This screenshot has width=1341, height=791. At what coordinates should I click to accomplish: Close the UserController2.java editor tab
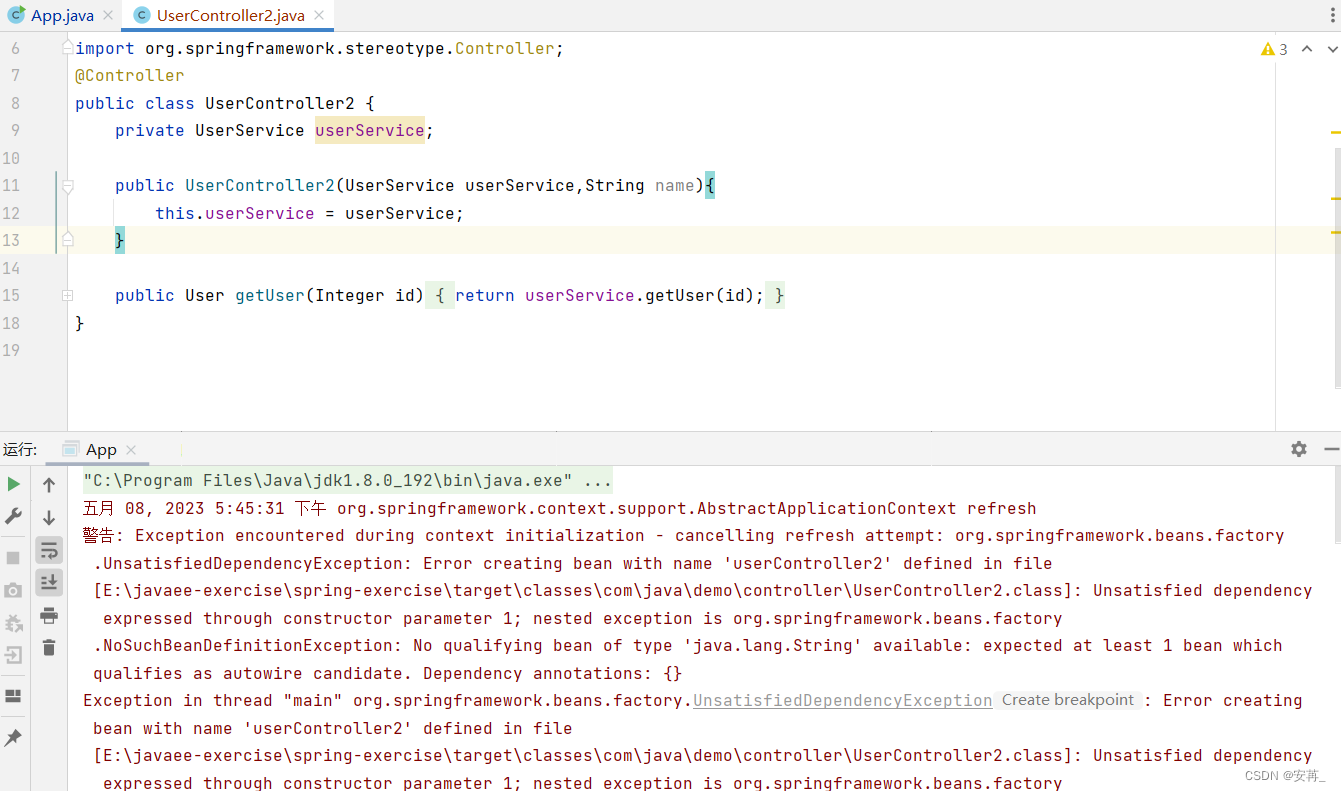tap(320, 16)
